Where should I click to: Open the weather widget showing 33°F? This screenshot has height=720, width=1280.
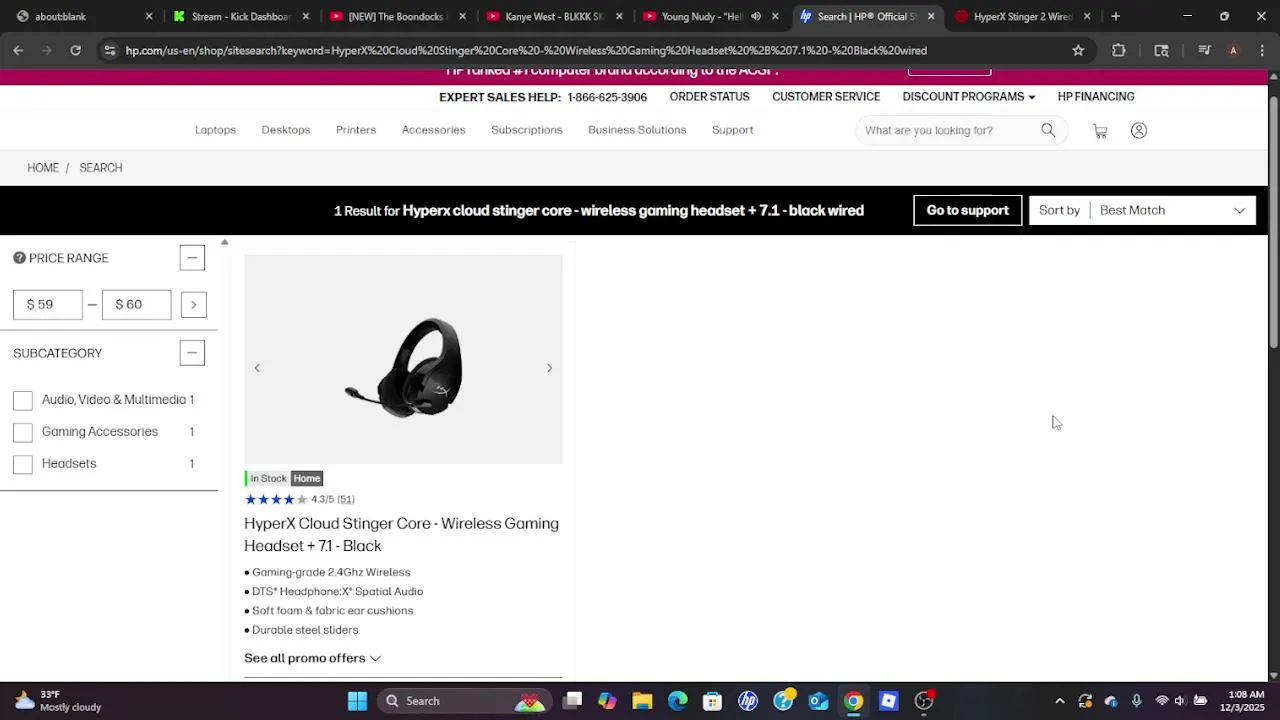click(58, 701)
